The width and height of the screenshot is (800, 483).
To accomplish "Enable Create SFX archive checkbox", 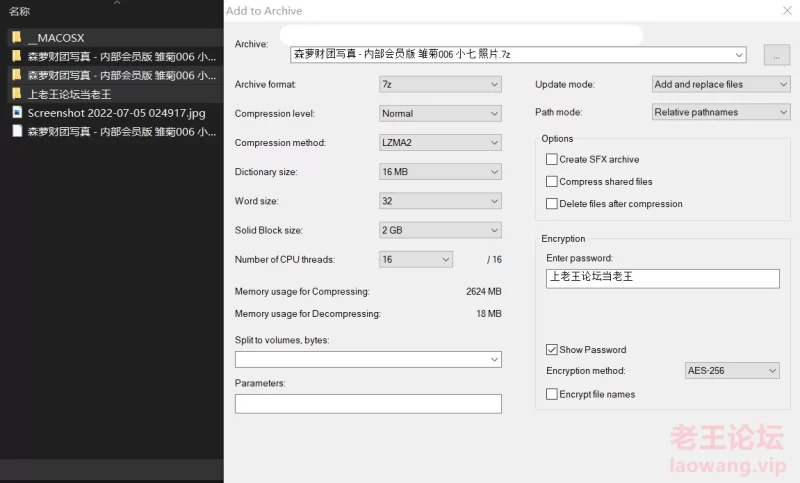I will pos(552,159).
